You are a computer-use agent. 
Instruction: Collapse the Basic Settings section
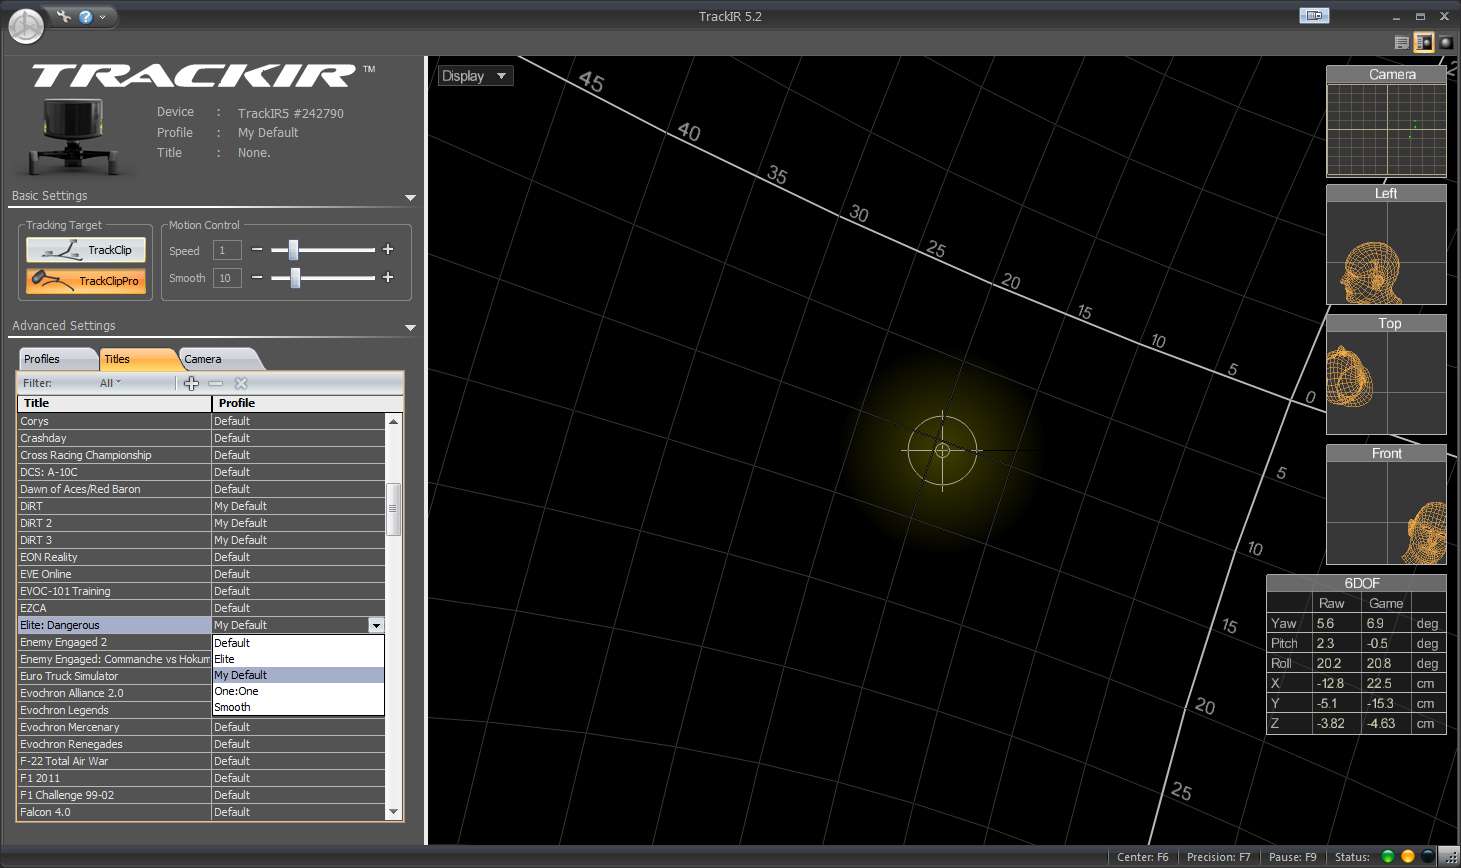pyautogui.click(x=410, y=197)
